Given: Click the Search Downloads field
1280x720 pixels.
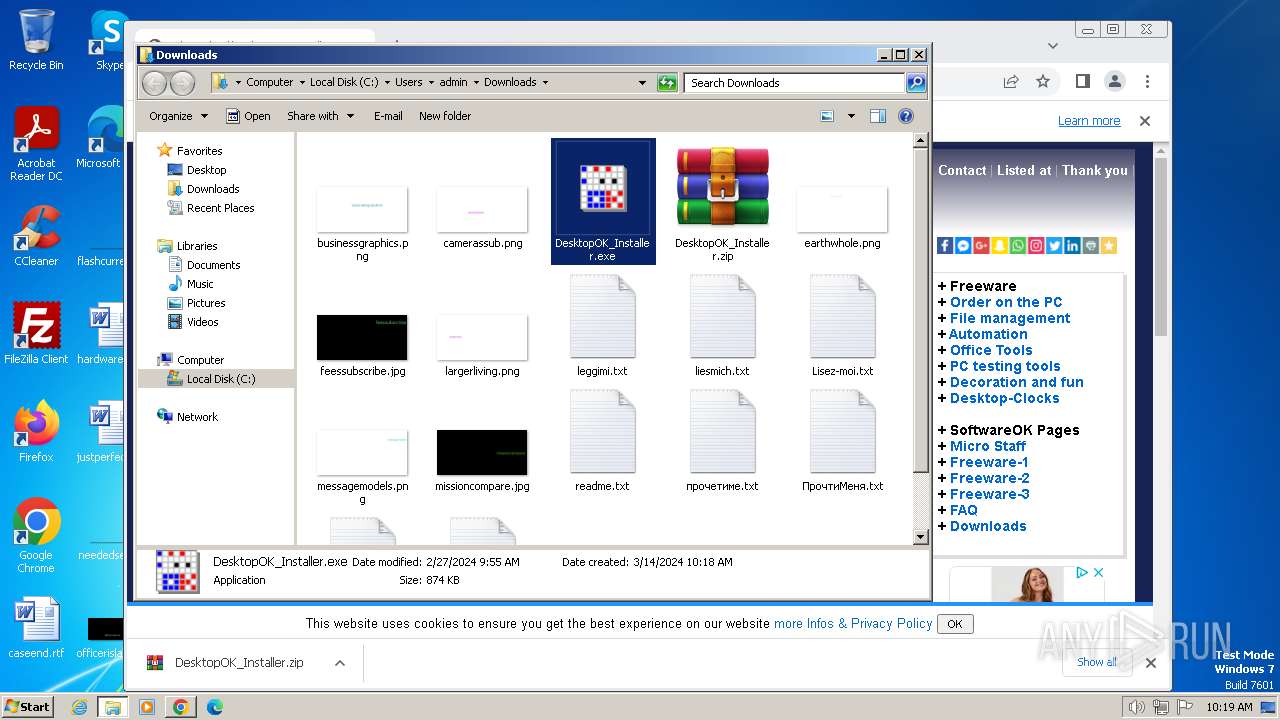Looking at the screenshot, I should (795, 83).
